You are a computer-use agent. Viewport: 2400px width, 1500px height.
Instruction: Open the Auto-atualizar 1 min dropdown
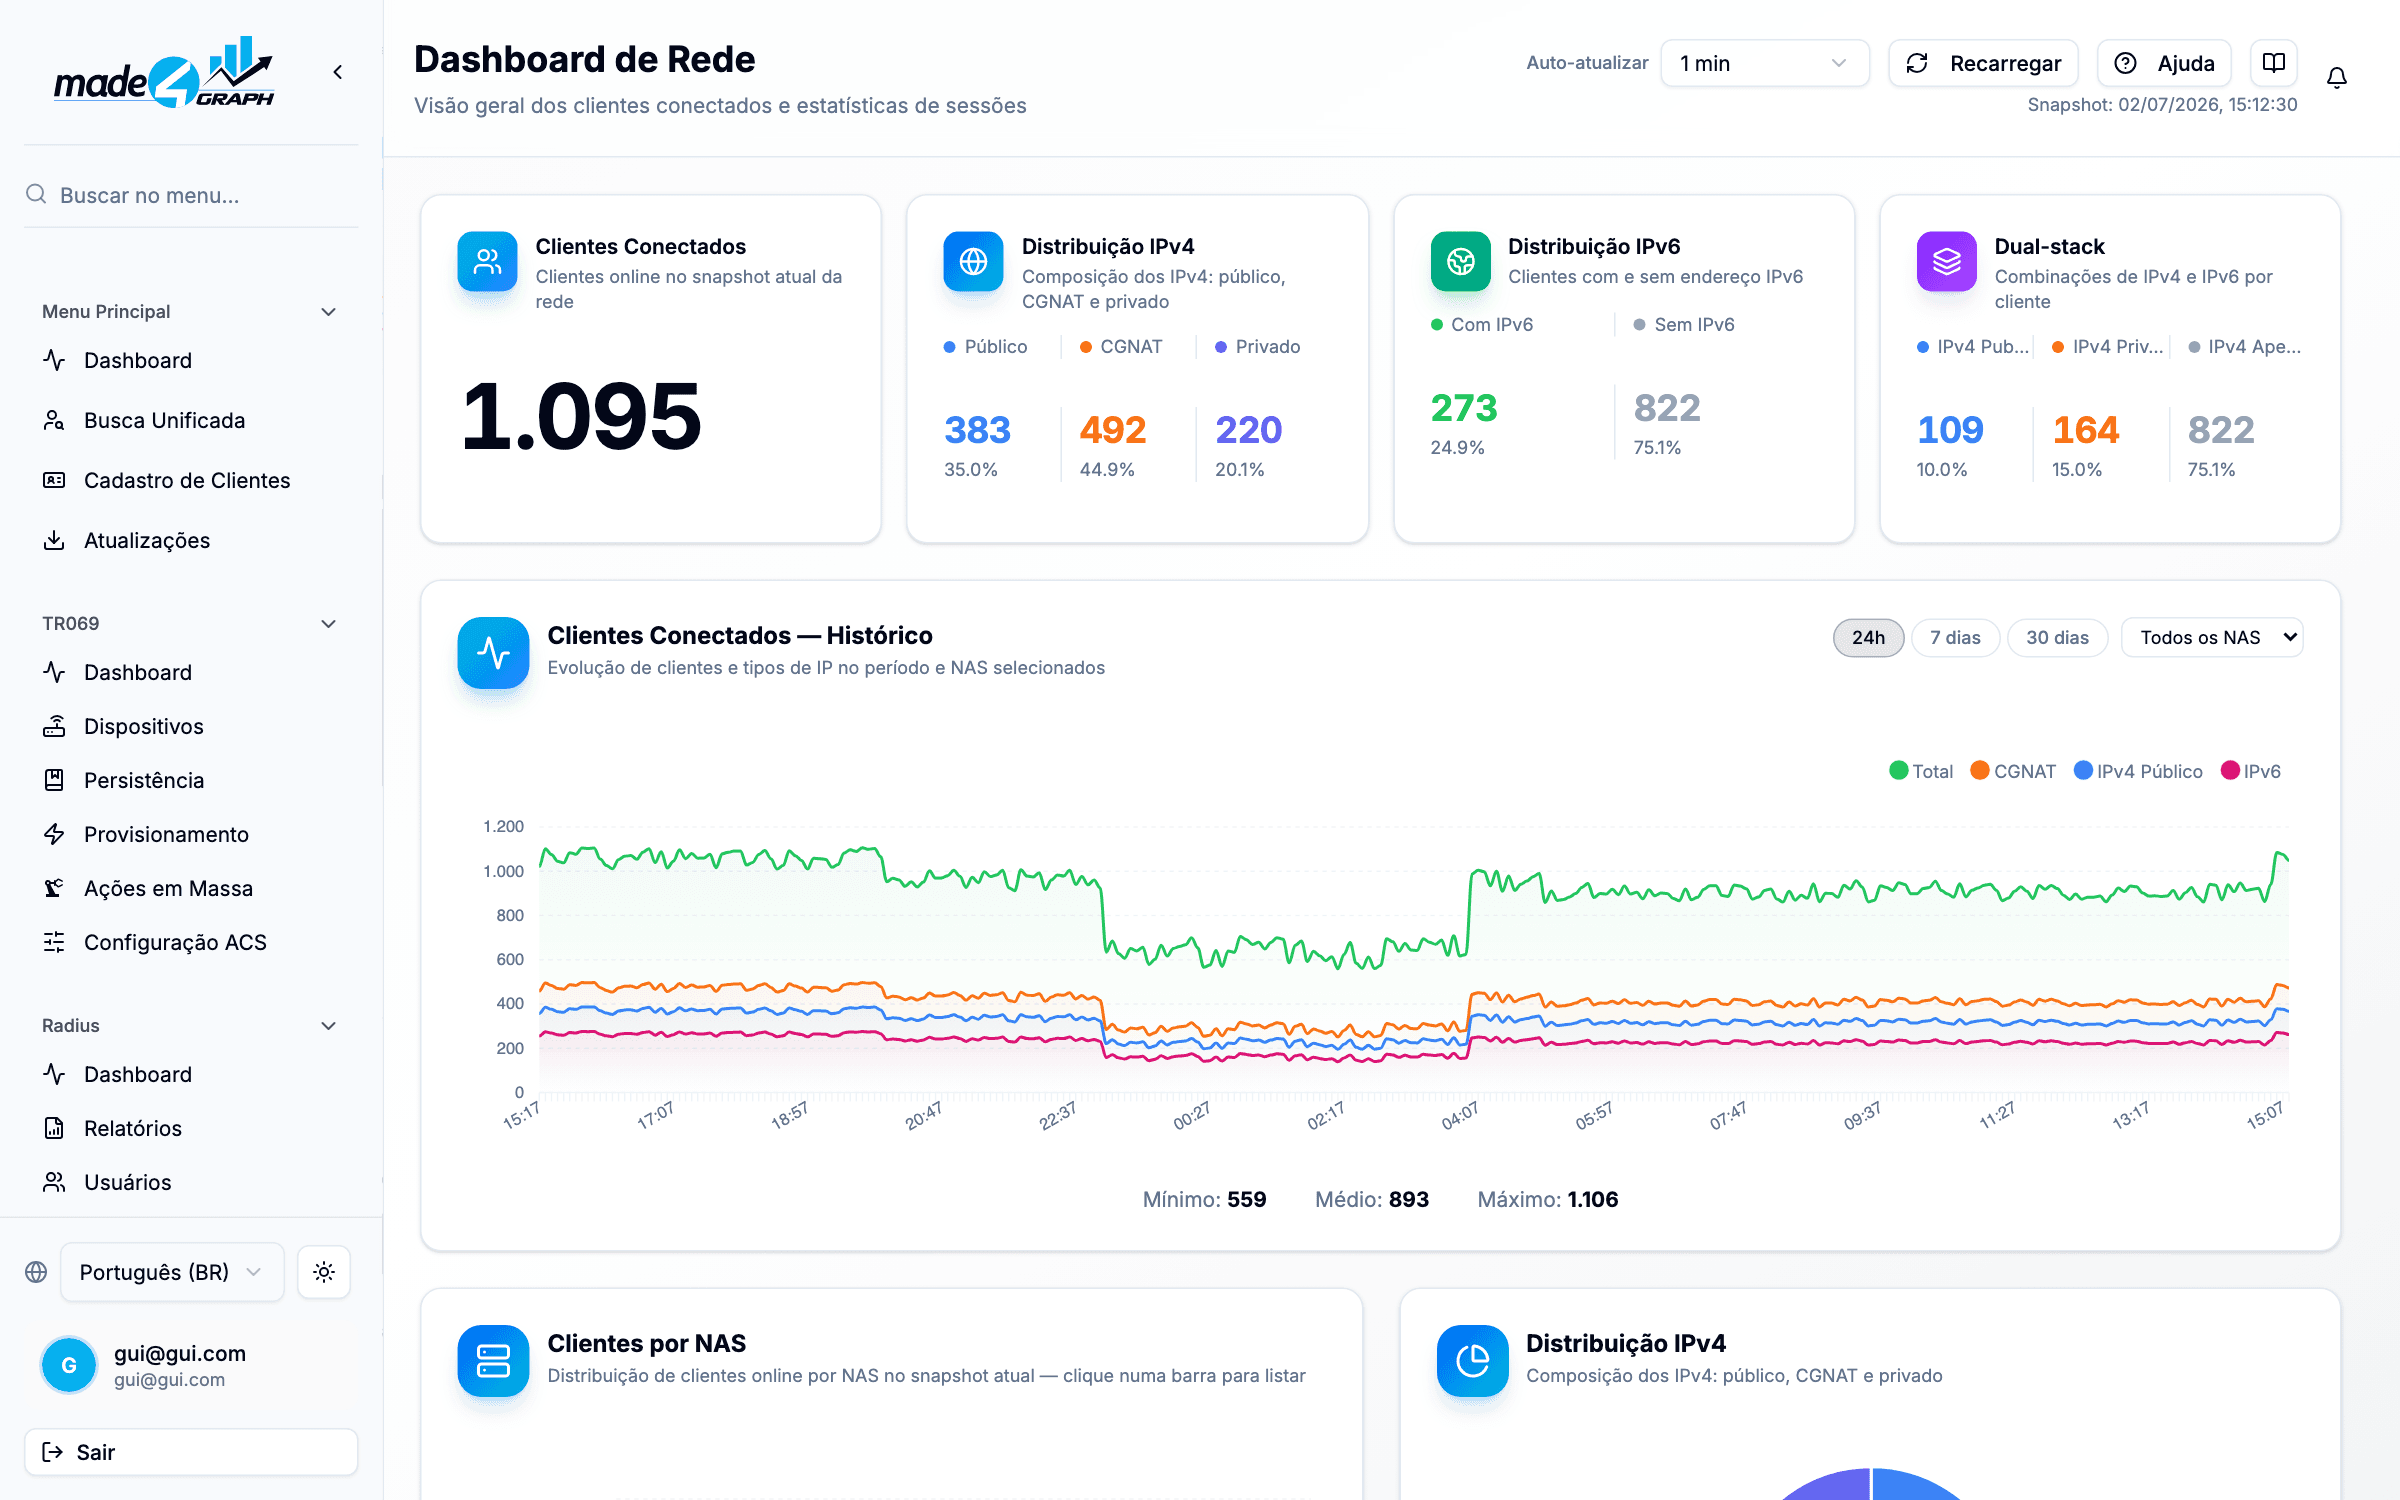[x=1765, y=63]
